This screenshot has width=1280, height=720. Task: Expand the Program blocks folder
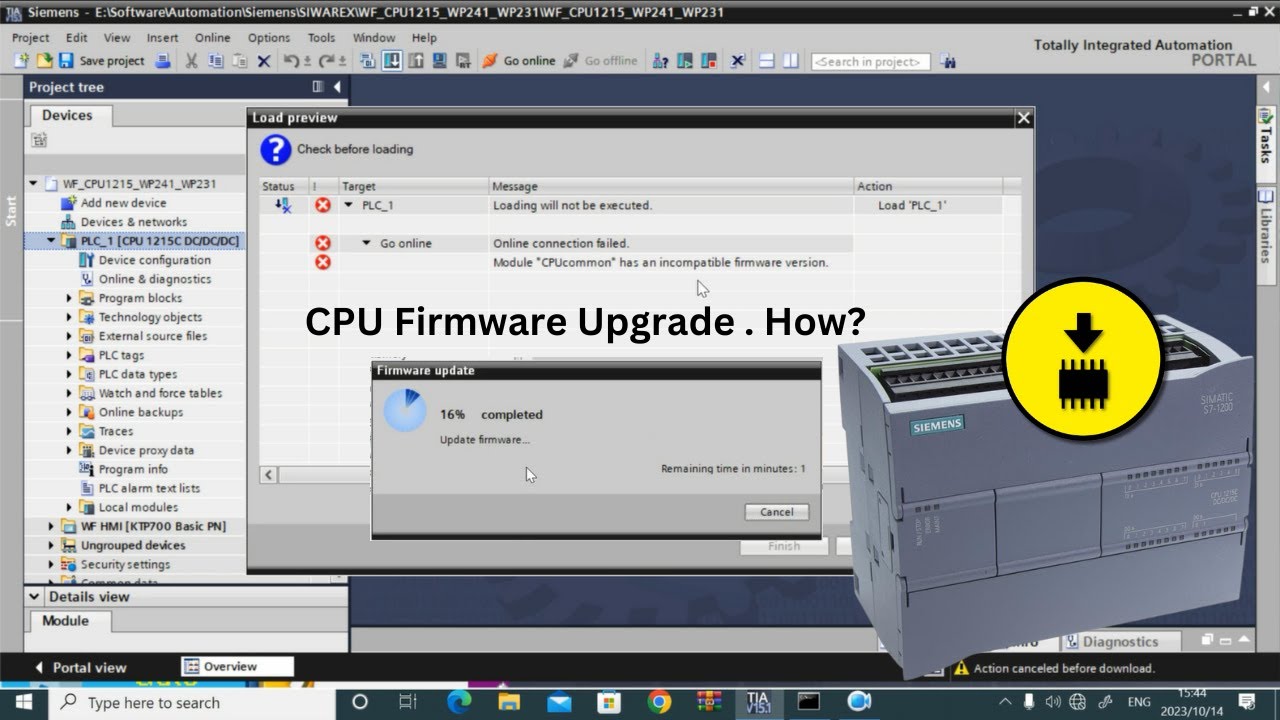[70, 298]
